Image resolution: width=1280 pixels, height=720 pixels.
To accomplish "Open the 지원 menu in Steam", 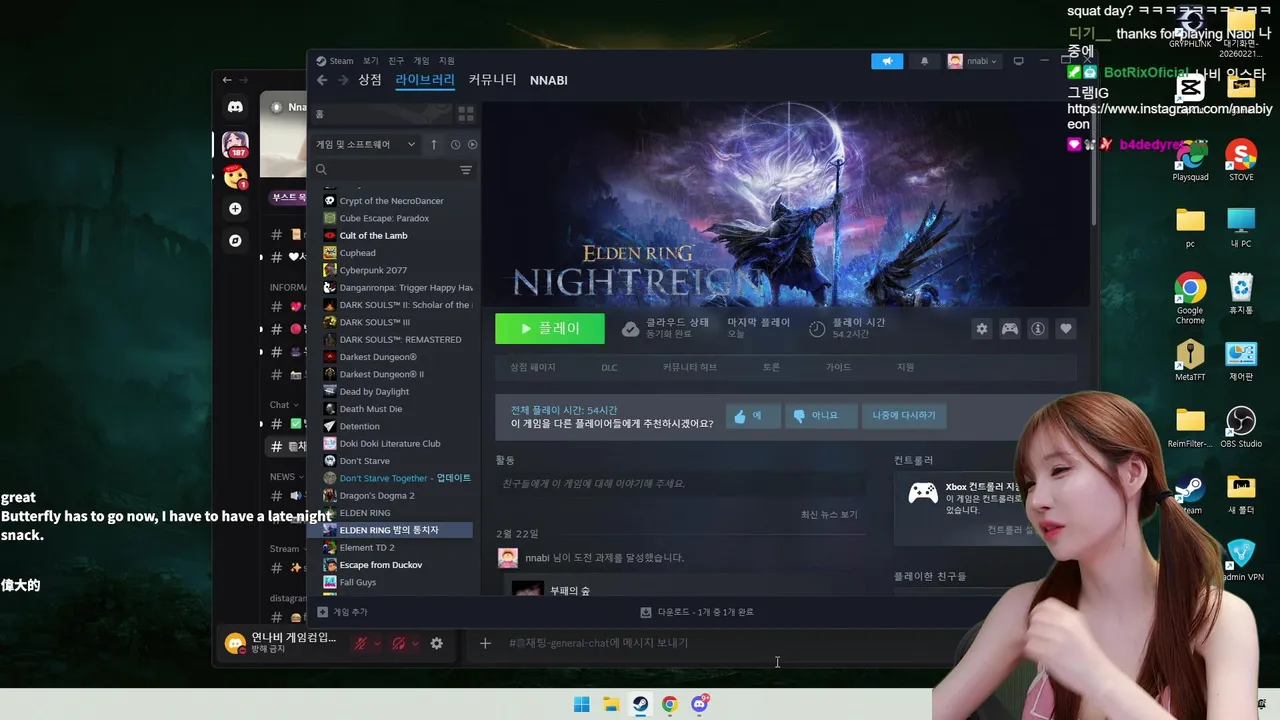I will [x=447, y=61].
